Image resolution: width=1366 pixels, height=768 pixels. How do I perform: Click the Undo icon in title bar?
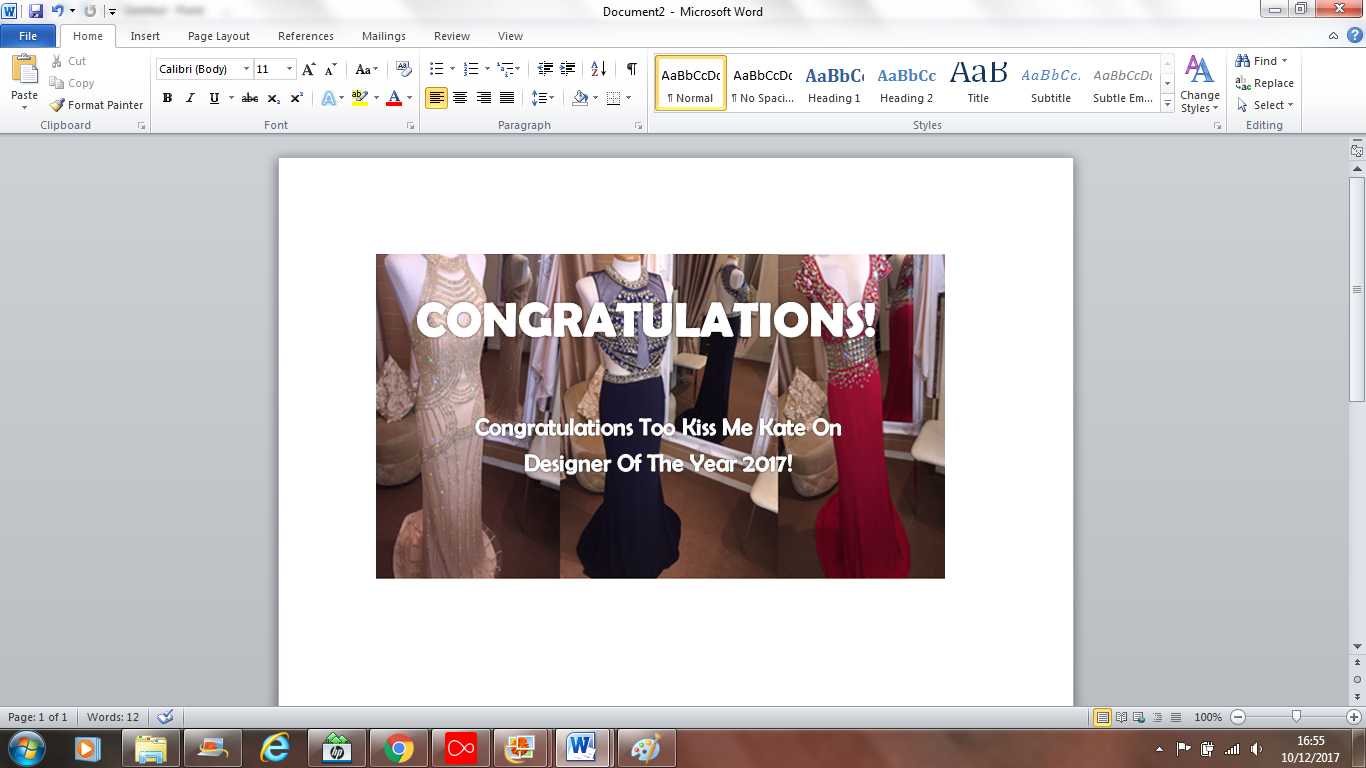click(x=58, y=11)
